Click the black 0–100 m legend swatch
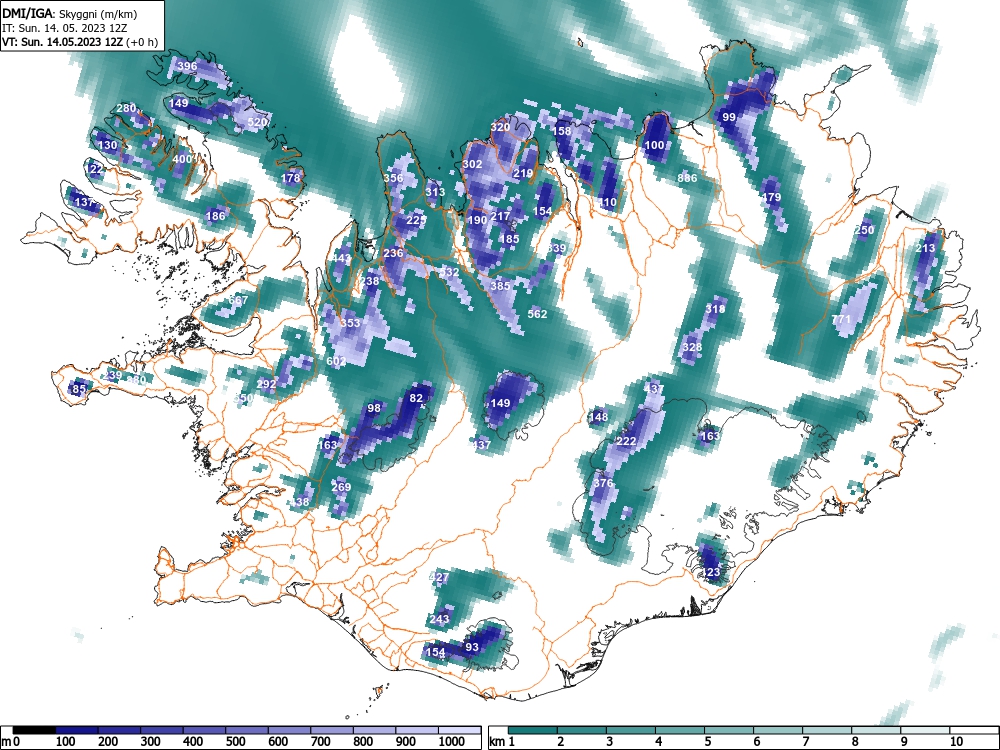 [x=34, y=730]
